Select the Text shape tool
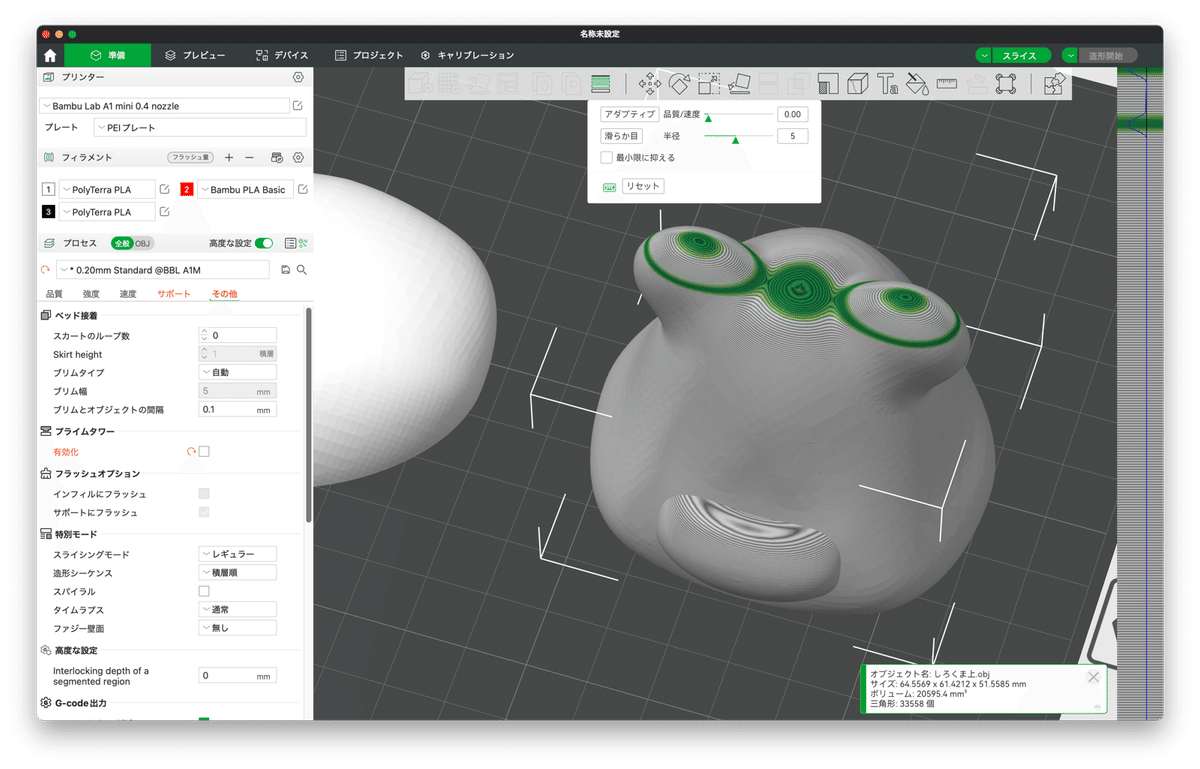 [888, 84]
